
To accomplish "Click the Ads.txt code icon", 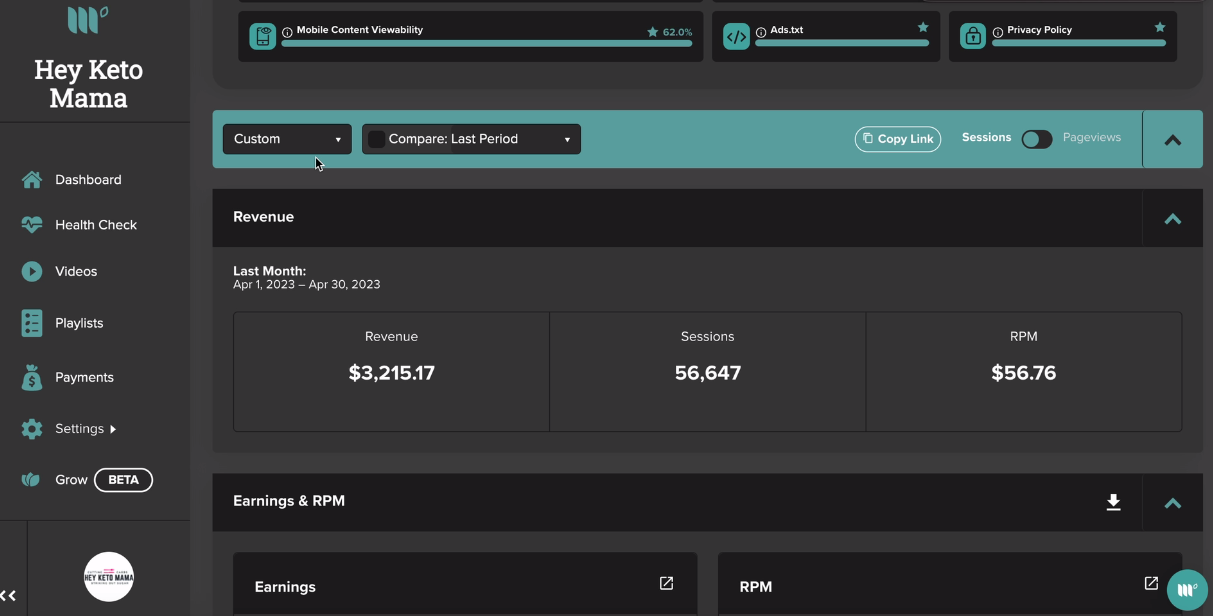I will (x=736, y=37).
